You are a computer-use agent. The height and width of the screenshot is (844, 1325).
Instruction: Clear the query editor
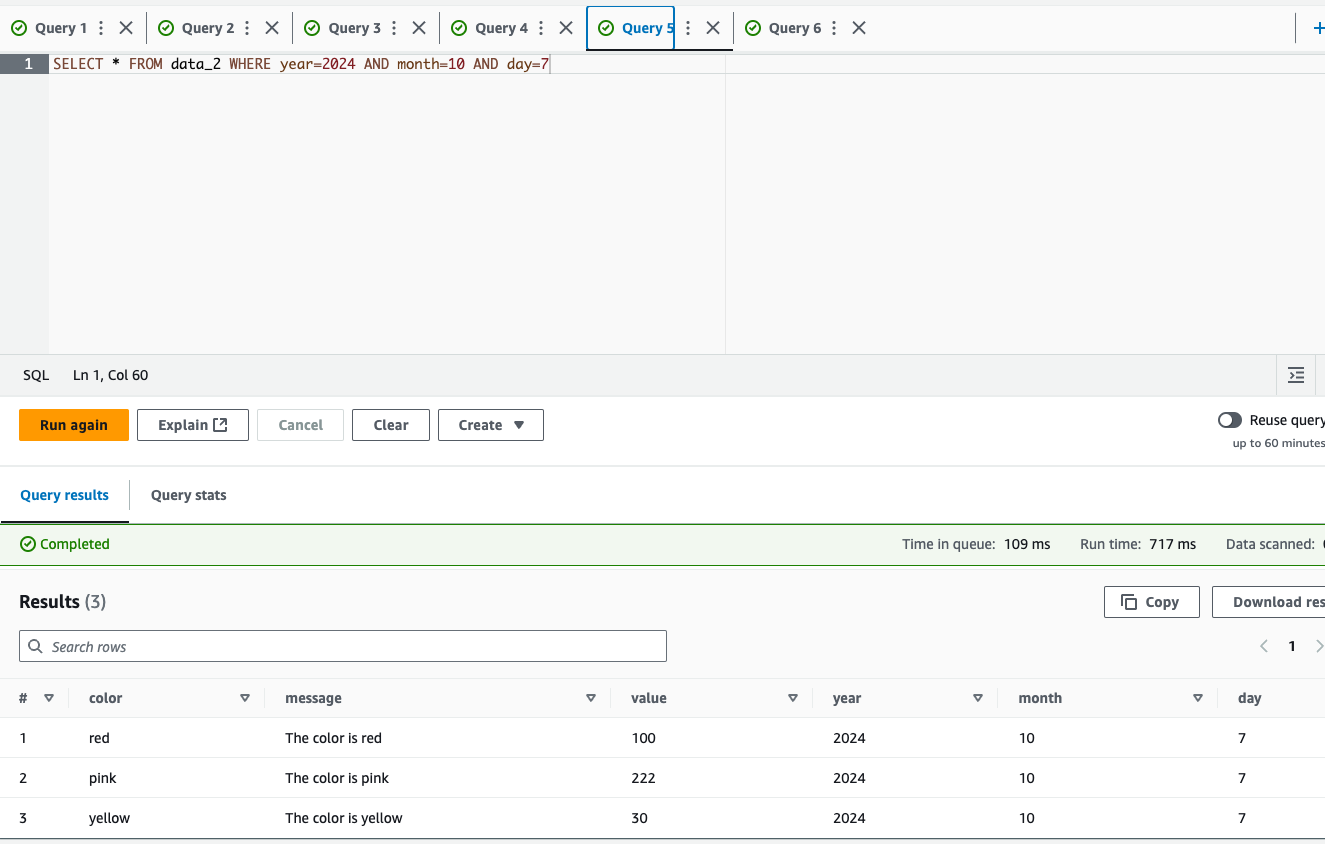(x=391, y=425)
